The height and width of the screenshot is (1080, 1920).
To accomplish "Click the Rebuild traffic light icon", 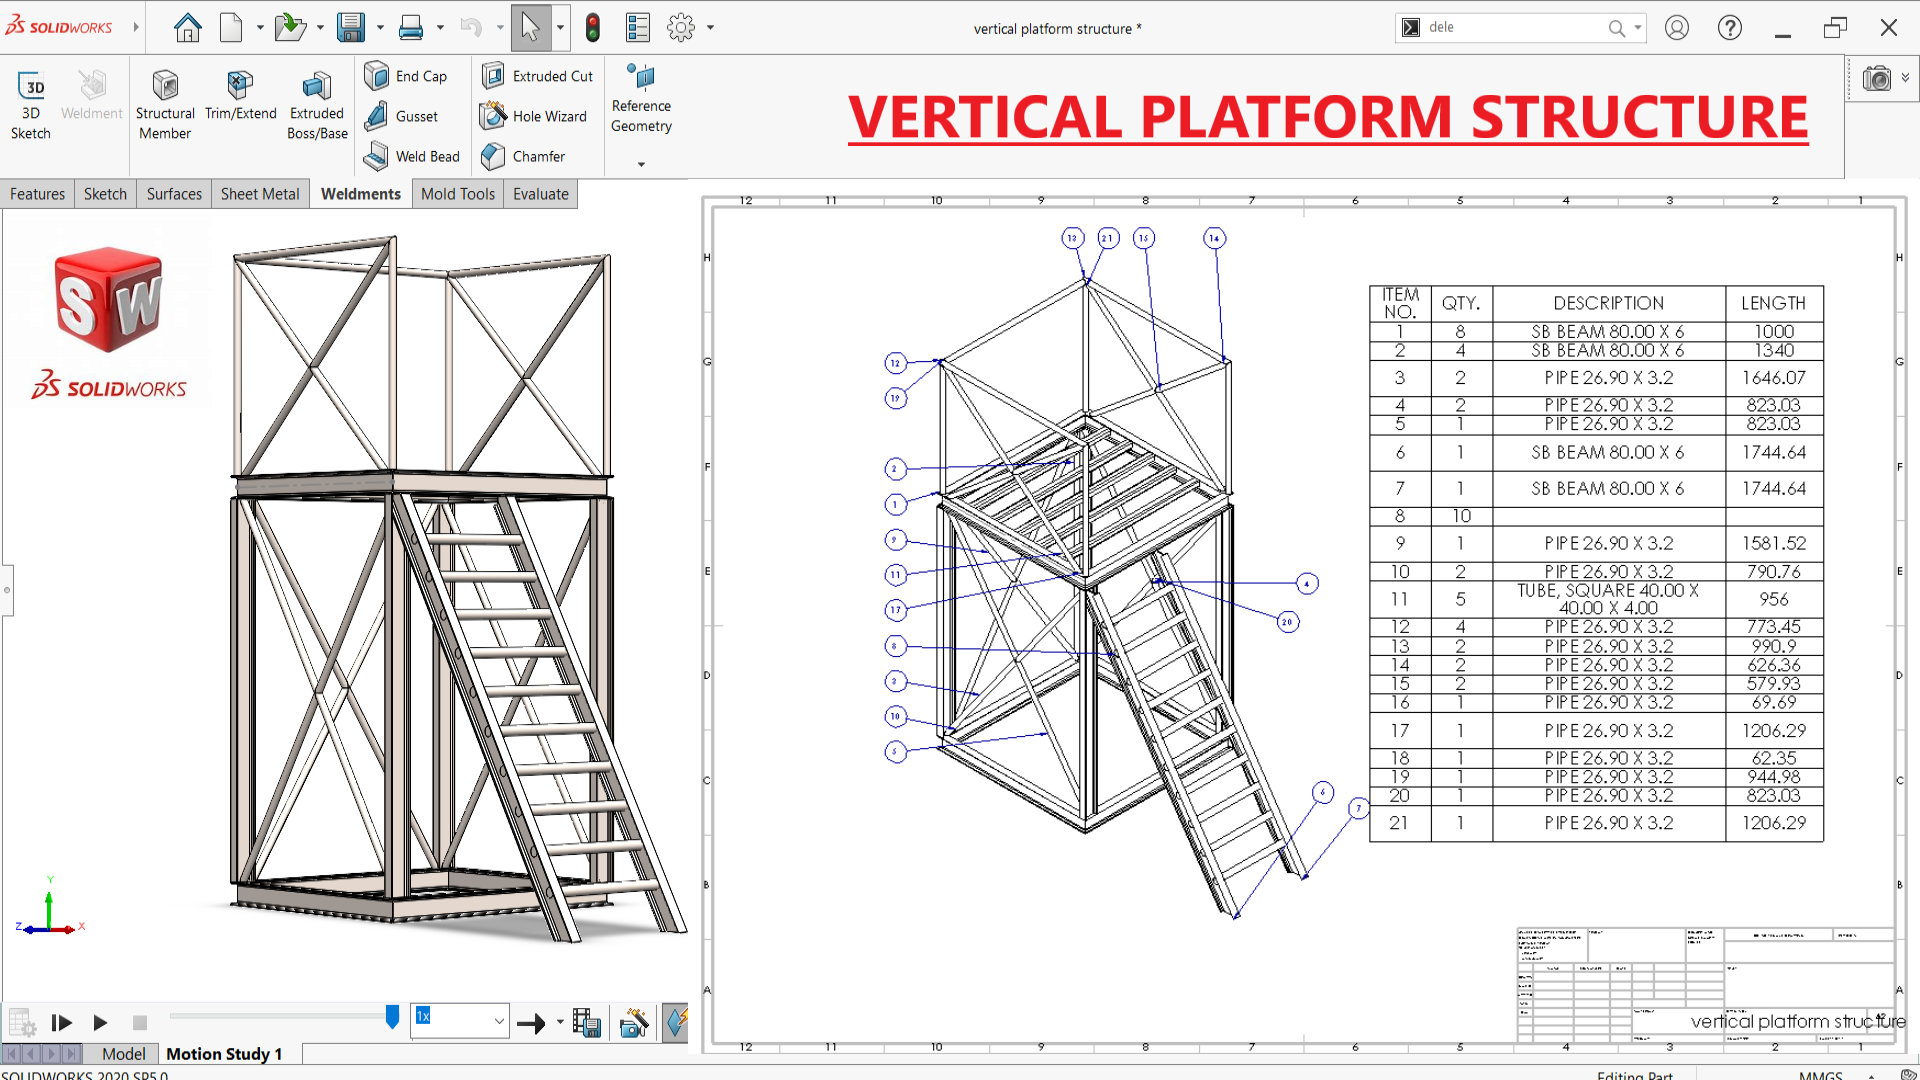I will coord(592,27).
